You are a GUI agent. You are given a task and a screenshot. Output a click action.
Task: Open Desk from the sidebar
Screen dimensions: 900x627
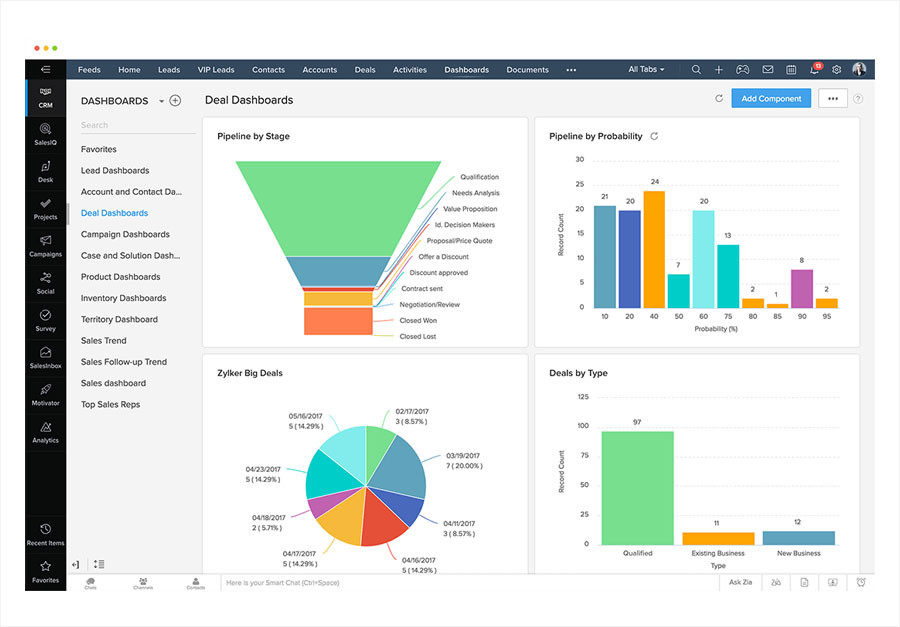[45, 172]
